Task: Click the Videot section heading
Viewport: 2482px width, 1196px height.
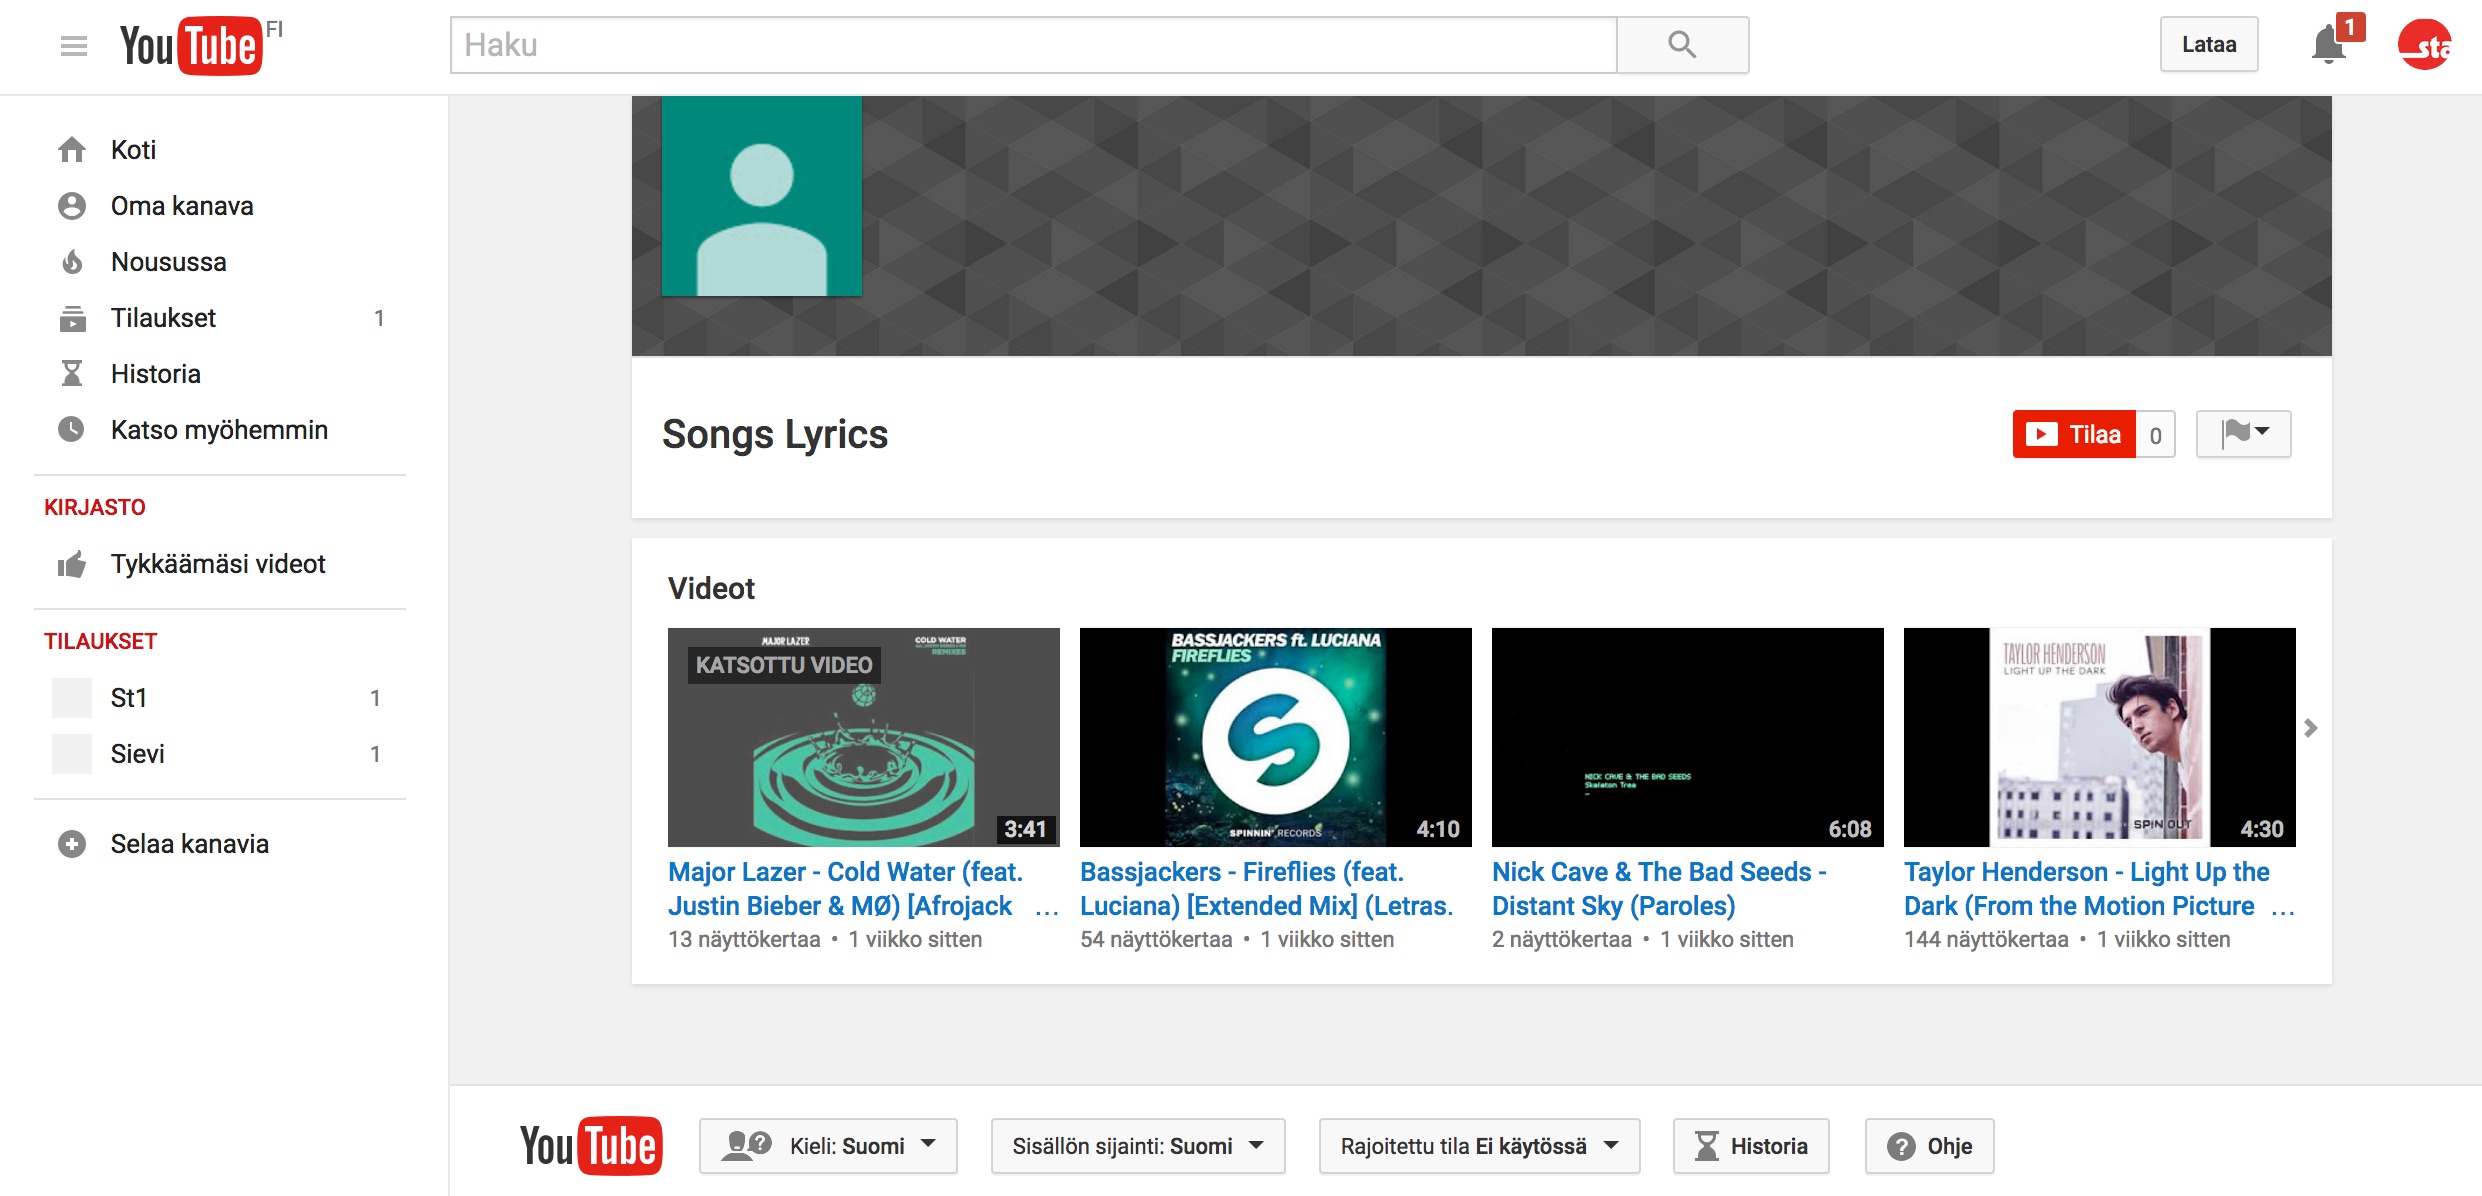Action: coord(711,588)
